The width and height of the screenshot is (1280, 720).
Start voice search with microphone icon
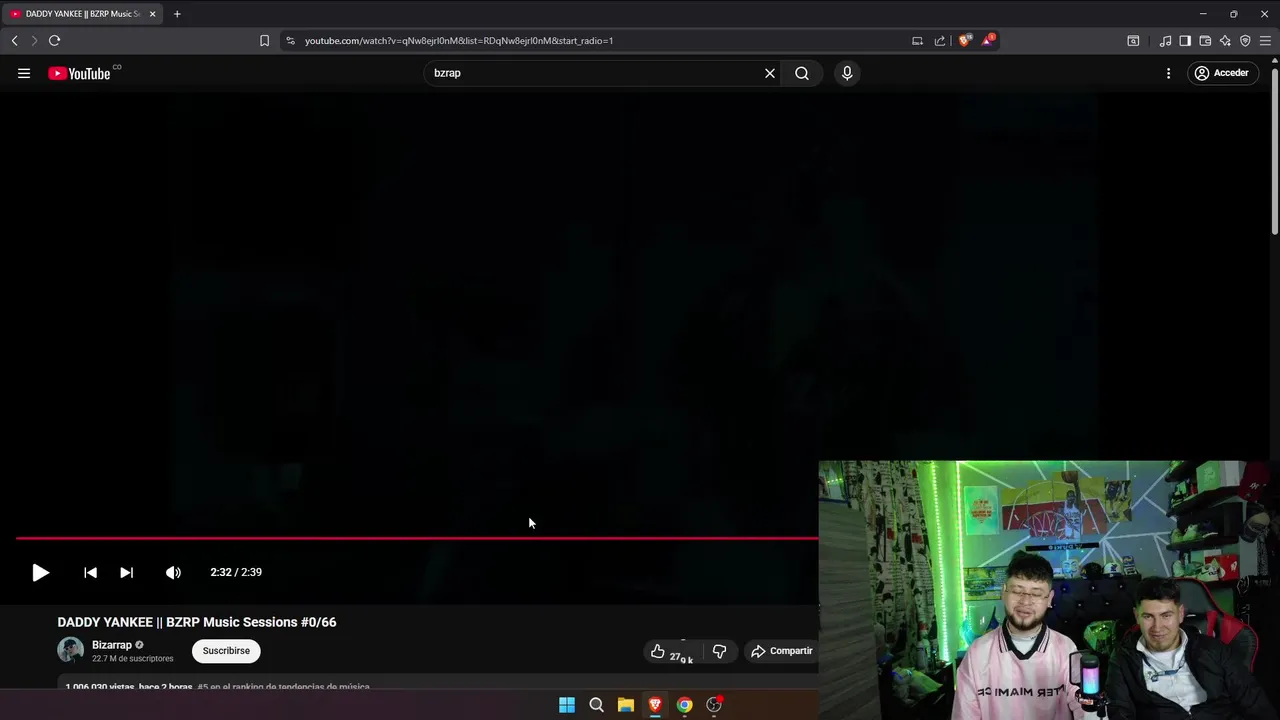click(847, 73)
